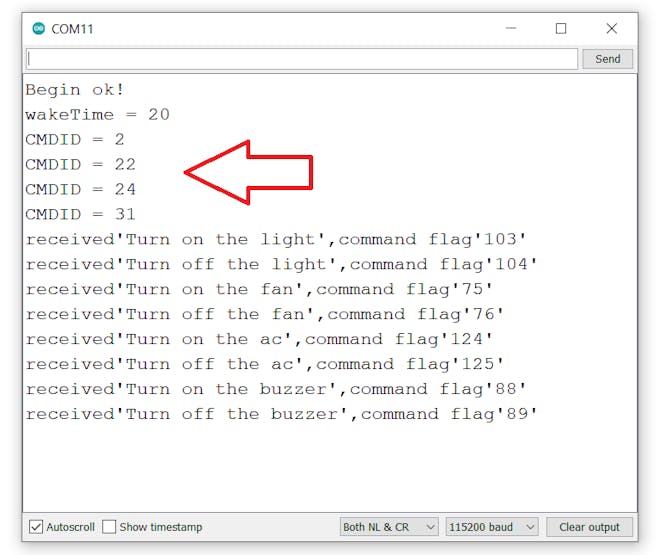
Task: Click the 'Begin ok!' output line
Action: click(75, 90)
